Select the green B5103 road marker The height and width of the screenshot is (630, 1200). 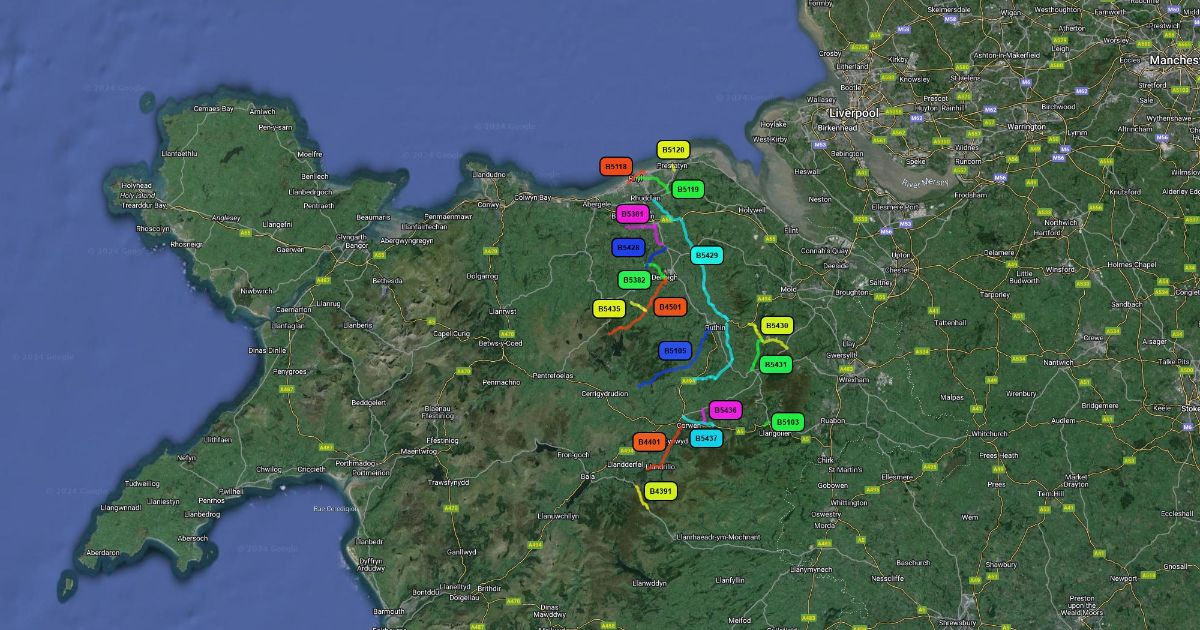tap(788, 423)
